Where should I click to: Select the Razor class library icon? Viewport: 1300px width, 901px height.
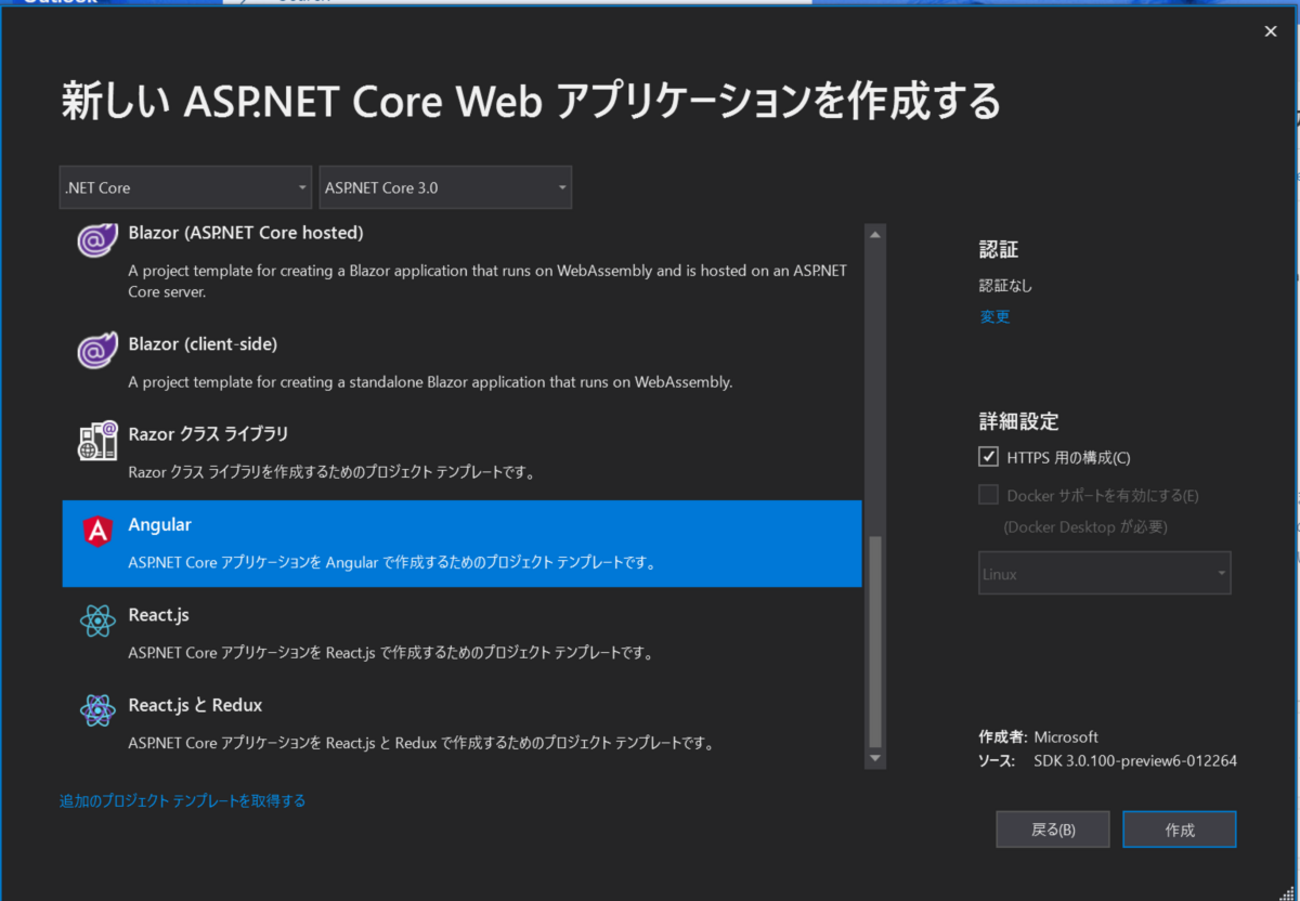[x=98, y=441]
